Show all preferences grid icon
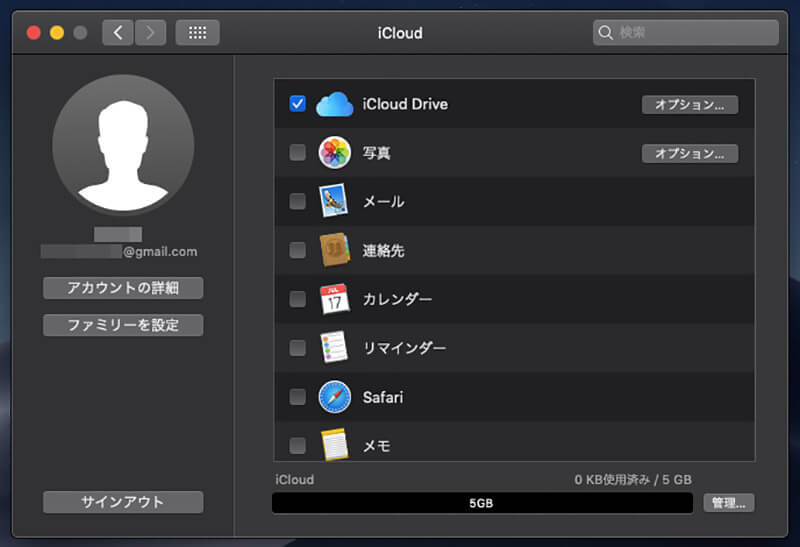 point(197,33)
